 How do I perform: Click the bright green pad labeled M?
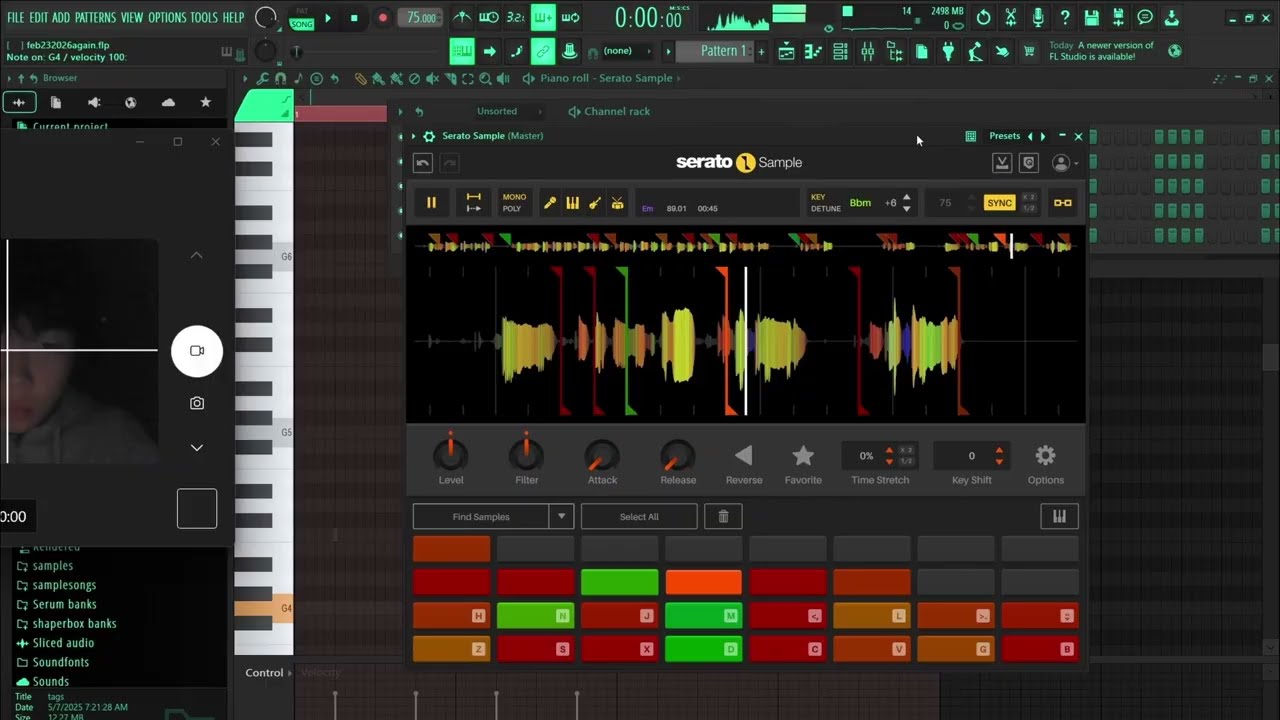coord(704,616)
